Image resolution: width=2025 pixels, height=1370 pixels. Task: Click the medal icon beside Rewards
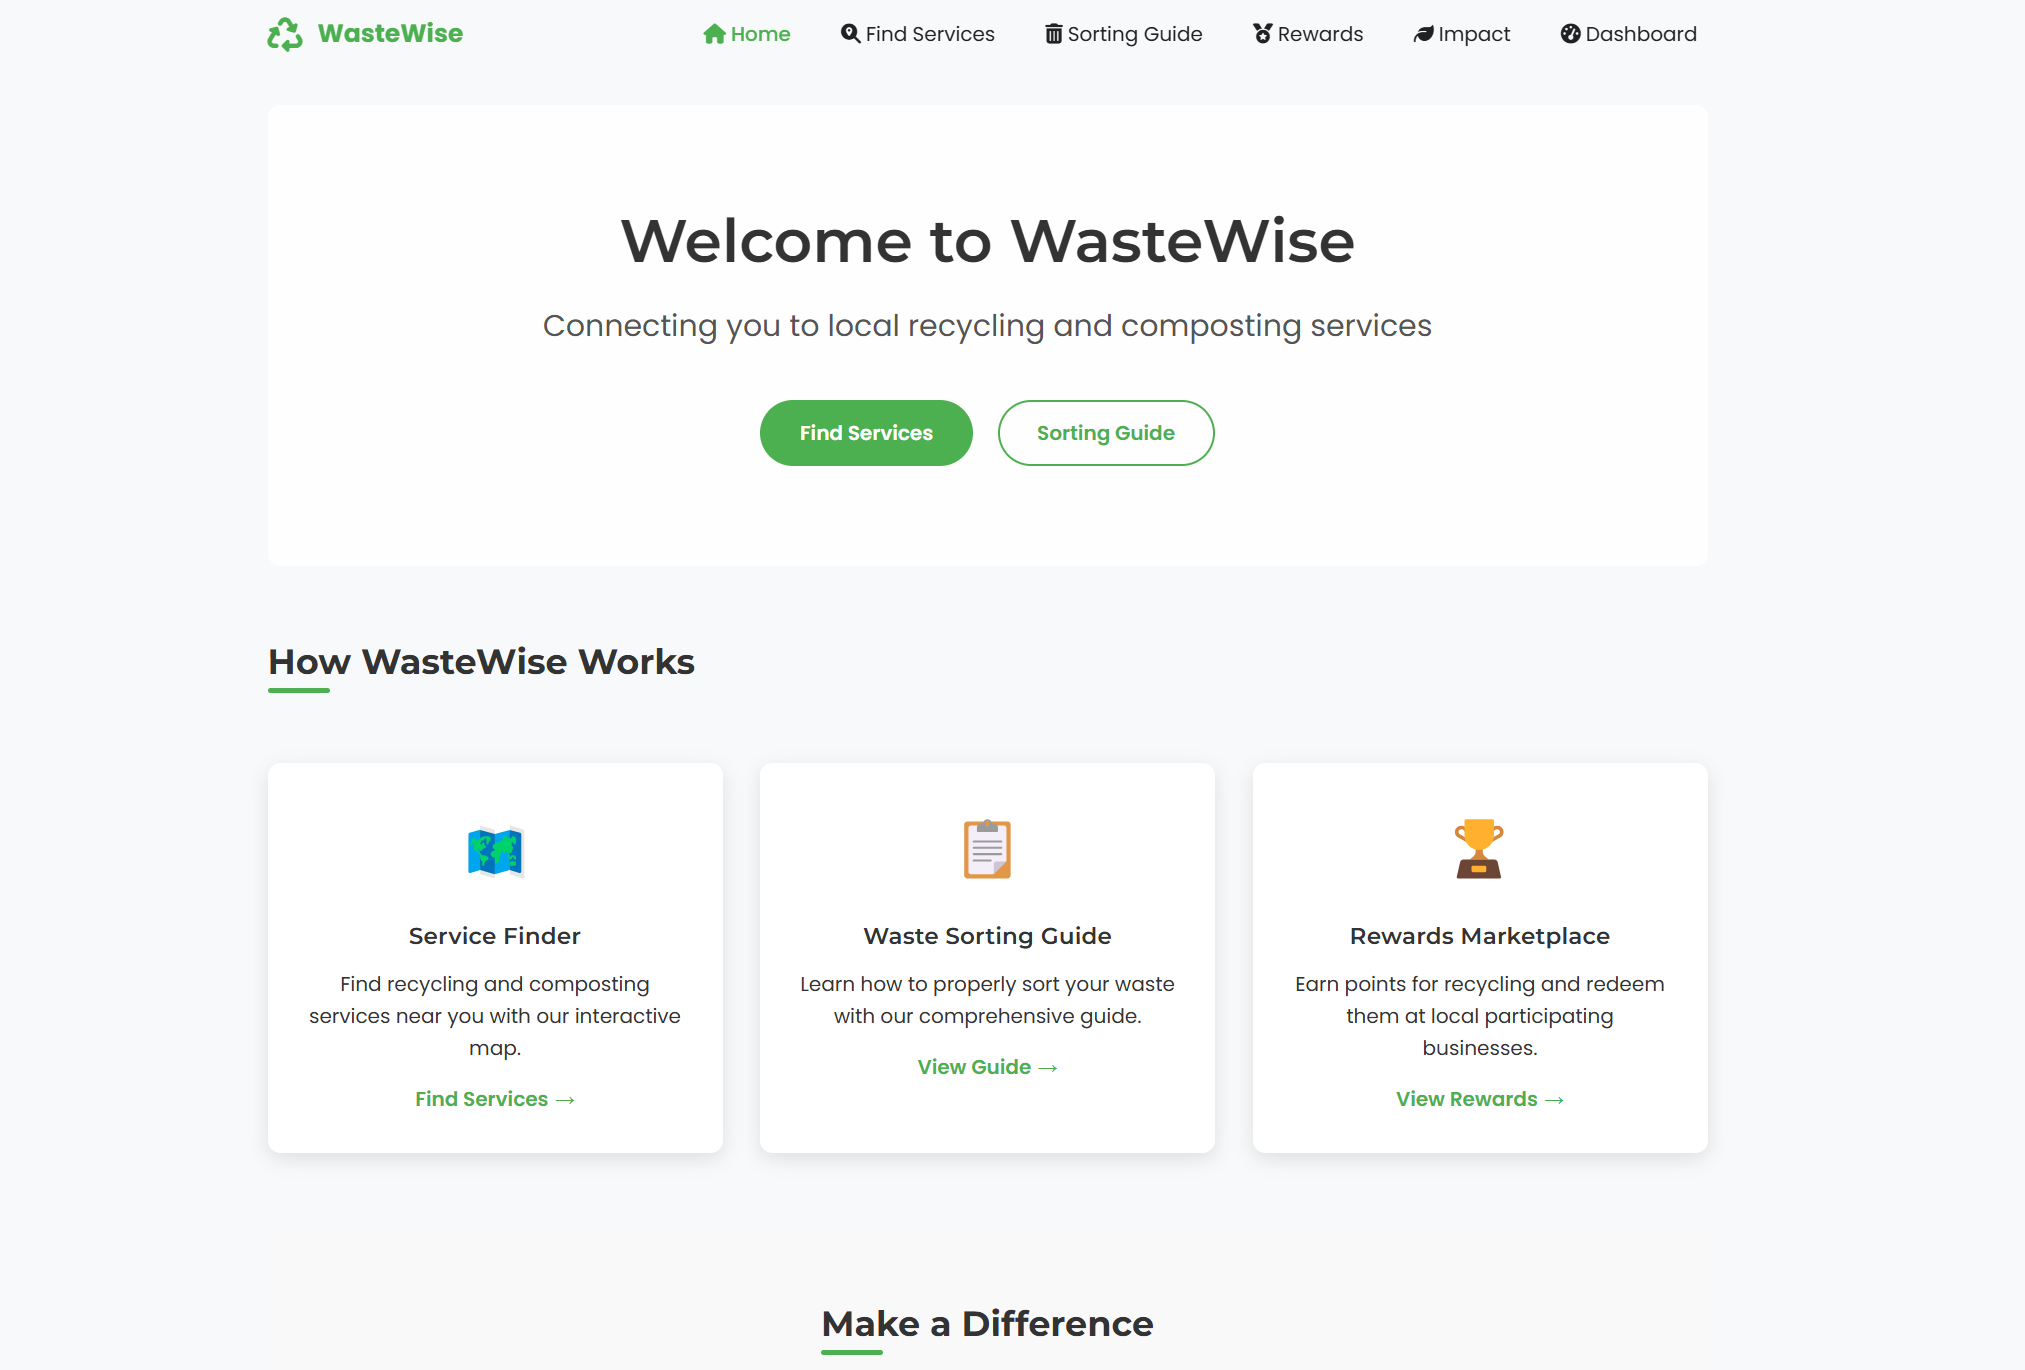coord(1263,34)
